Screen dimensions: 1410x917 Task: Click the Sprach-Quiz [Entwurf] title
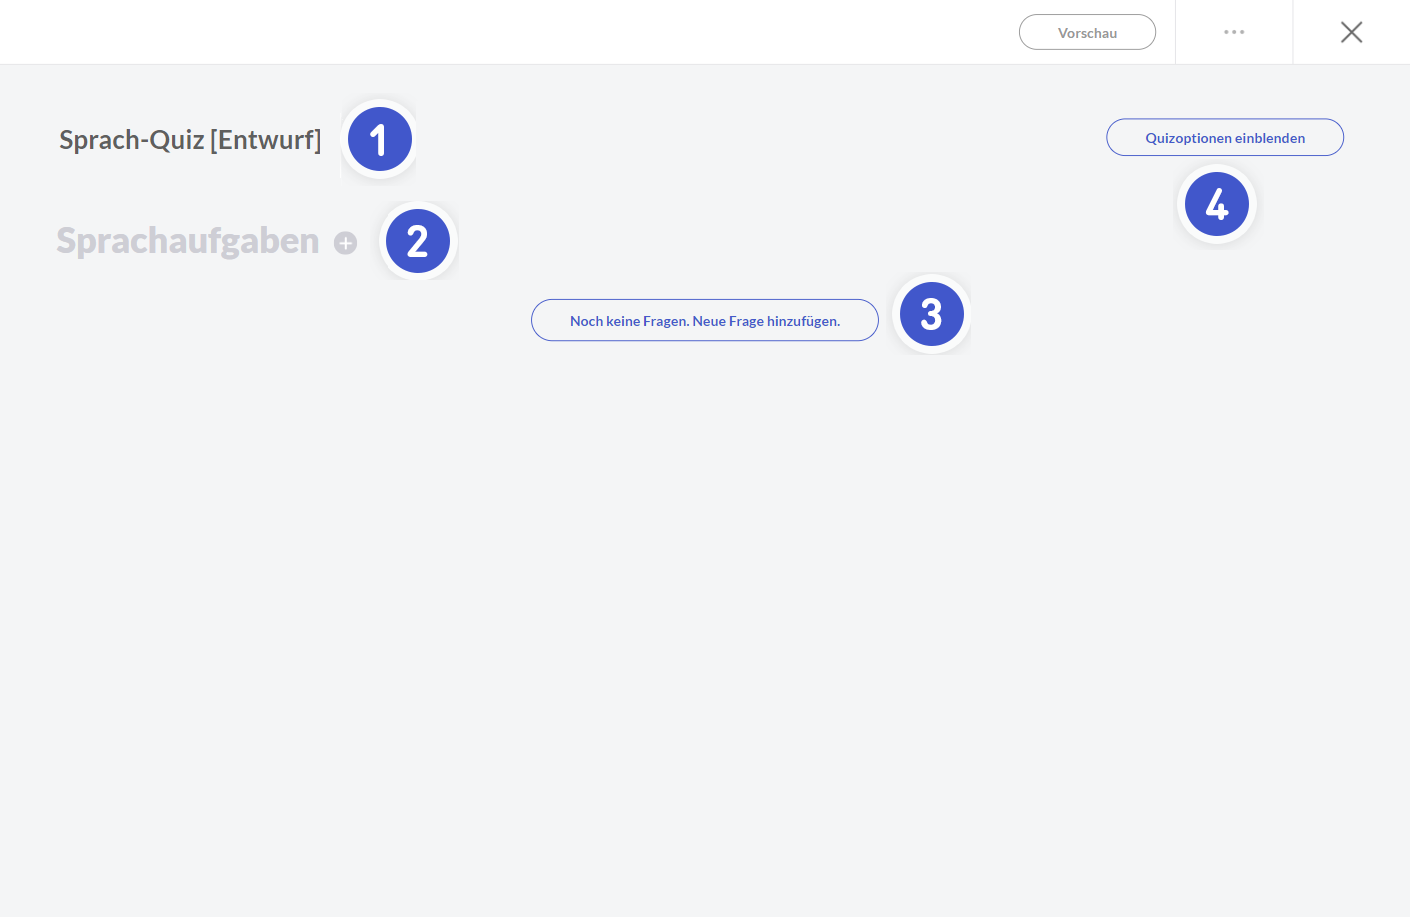click(x=190, y=140)
